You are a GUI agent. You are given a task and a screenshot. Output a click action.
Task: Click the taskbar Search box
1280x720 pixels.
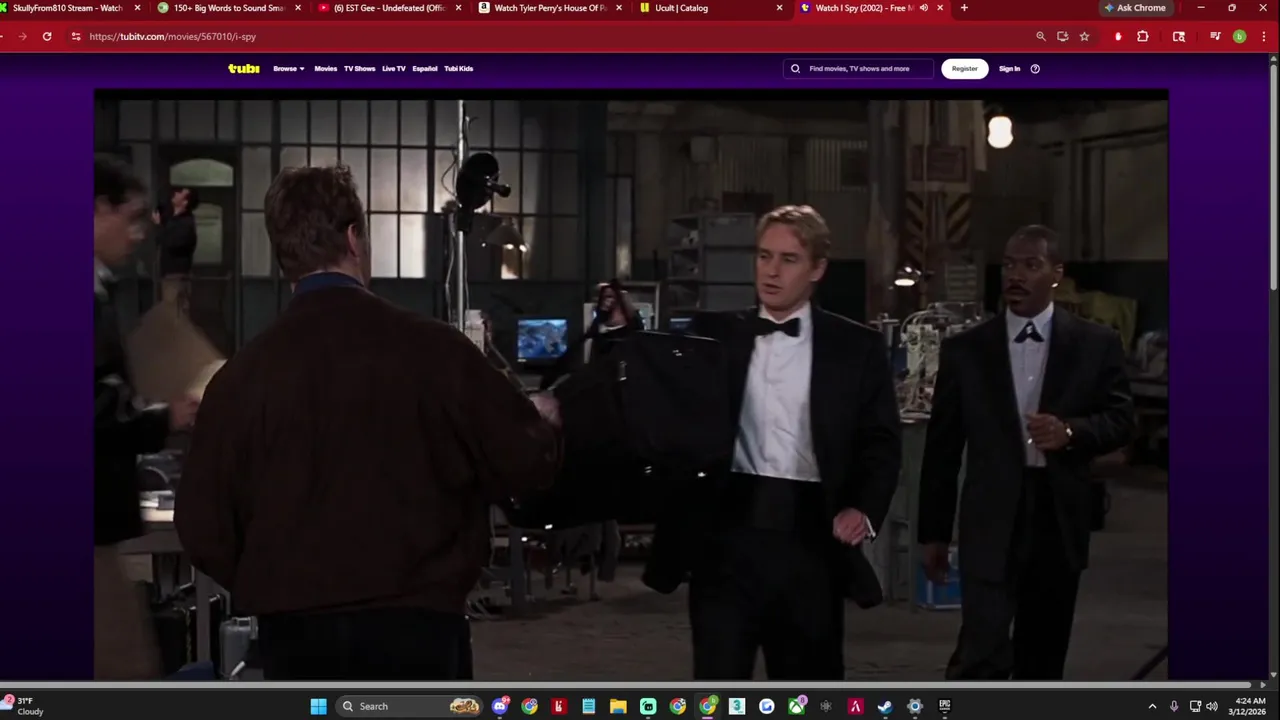click(x=411, y=706)
